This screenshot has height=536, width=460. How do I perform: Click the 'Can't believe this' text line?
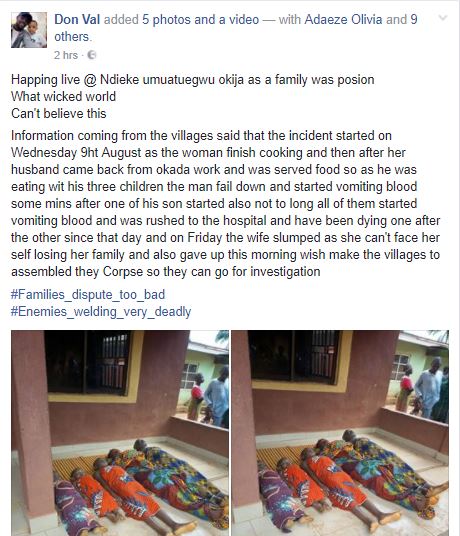58,113
